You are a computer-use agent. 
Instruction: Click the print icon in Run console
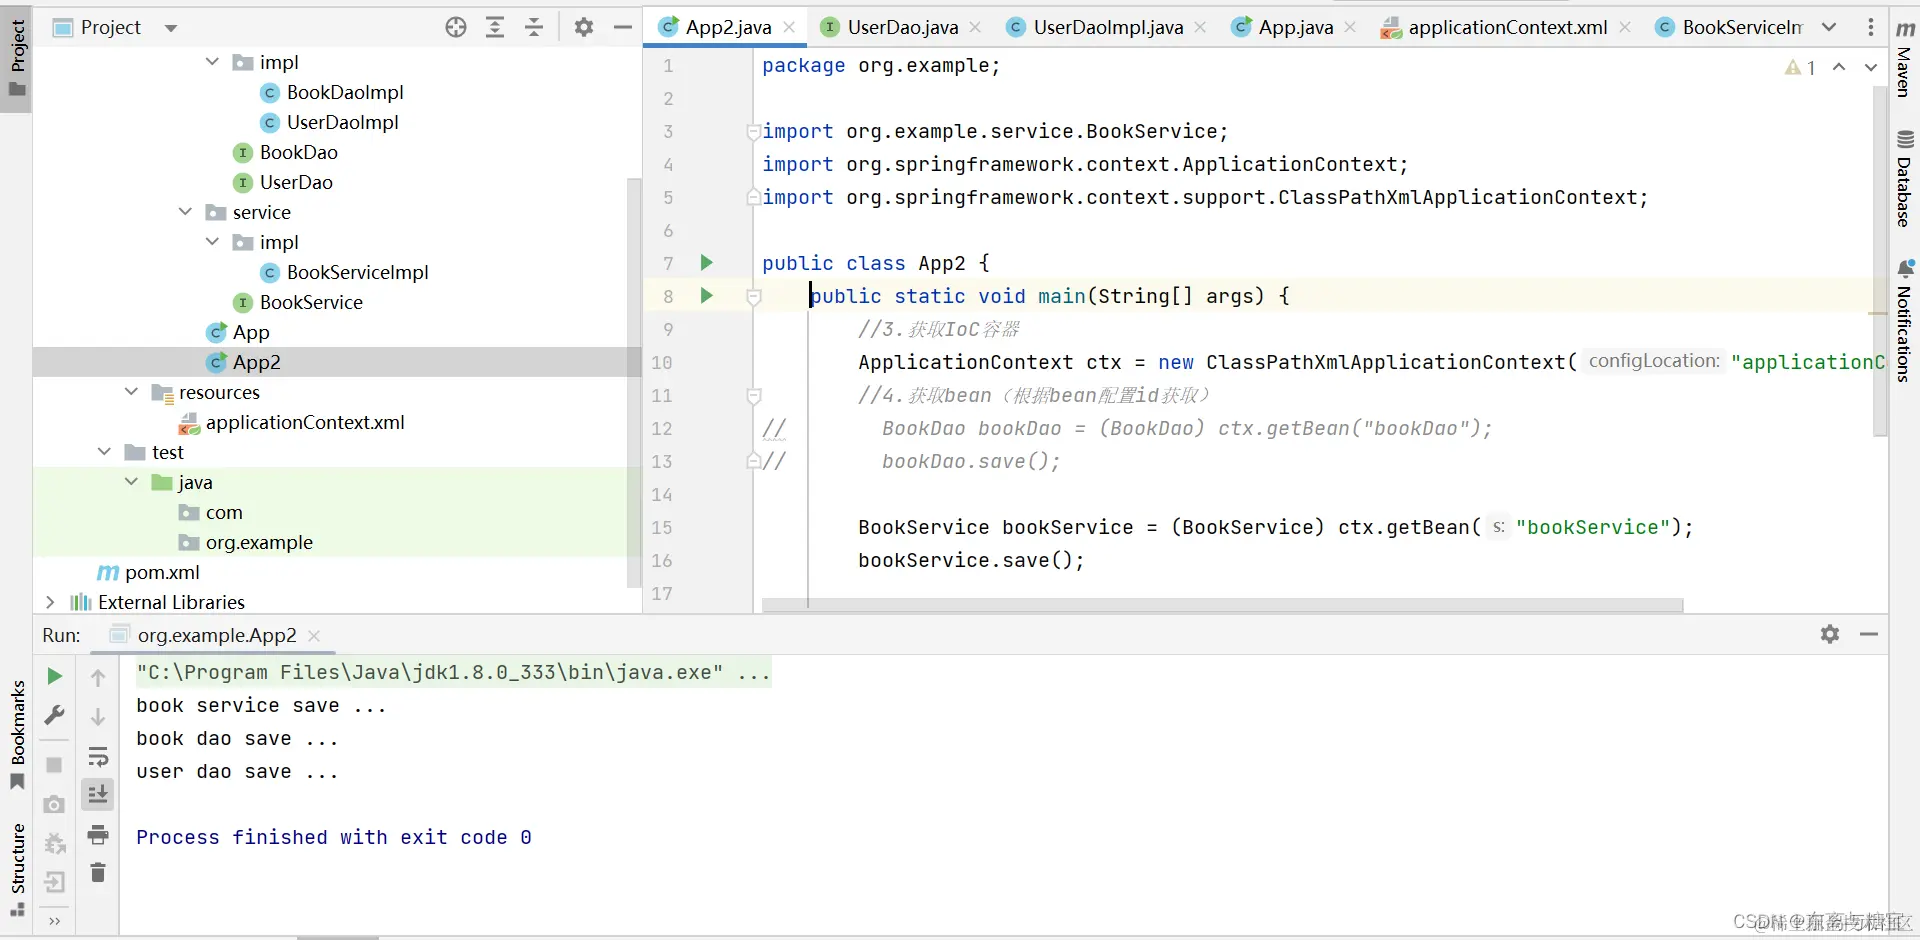(x=98, y=834)
